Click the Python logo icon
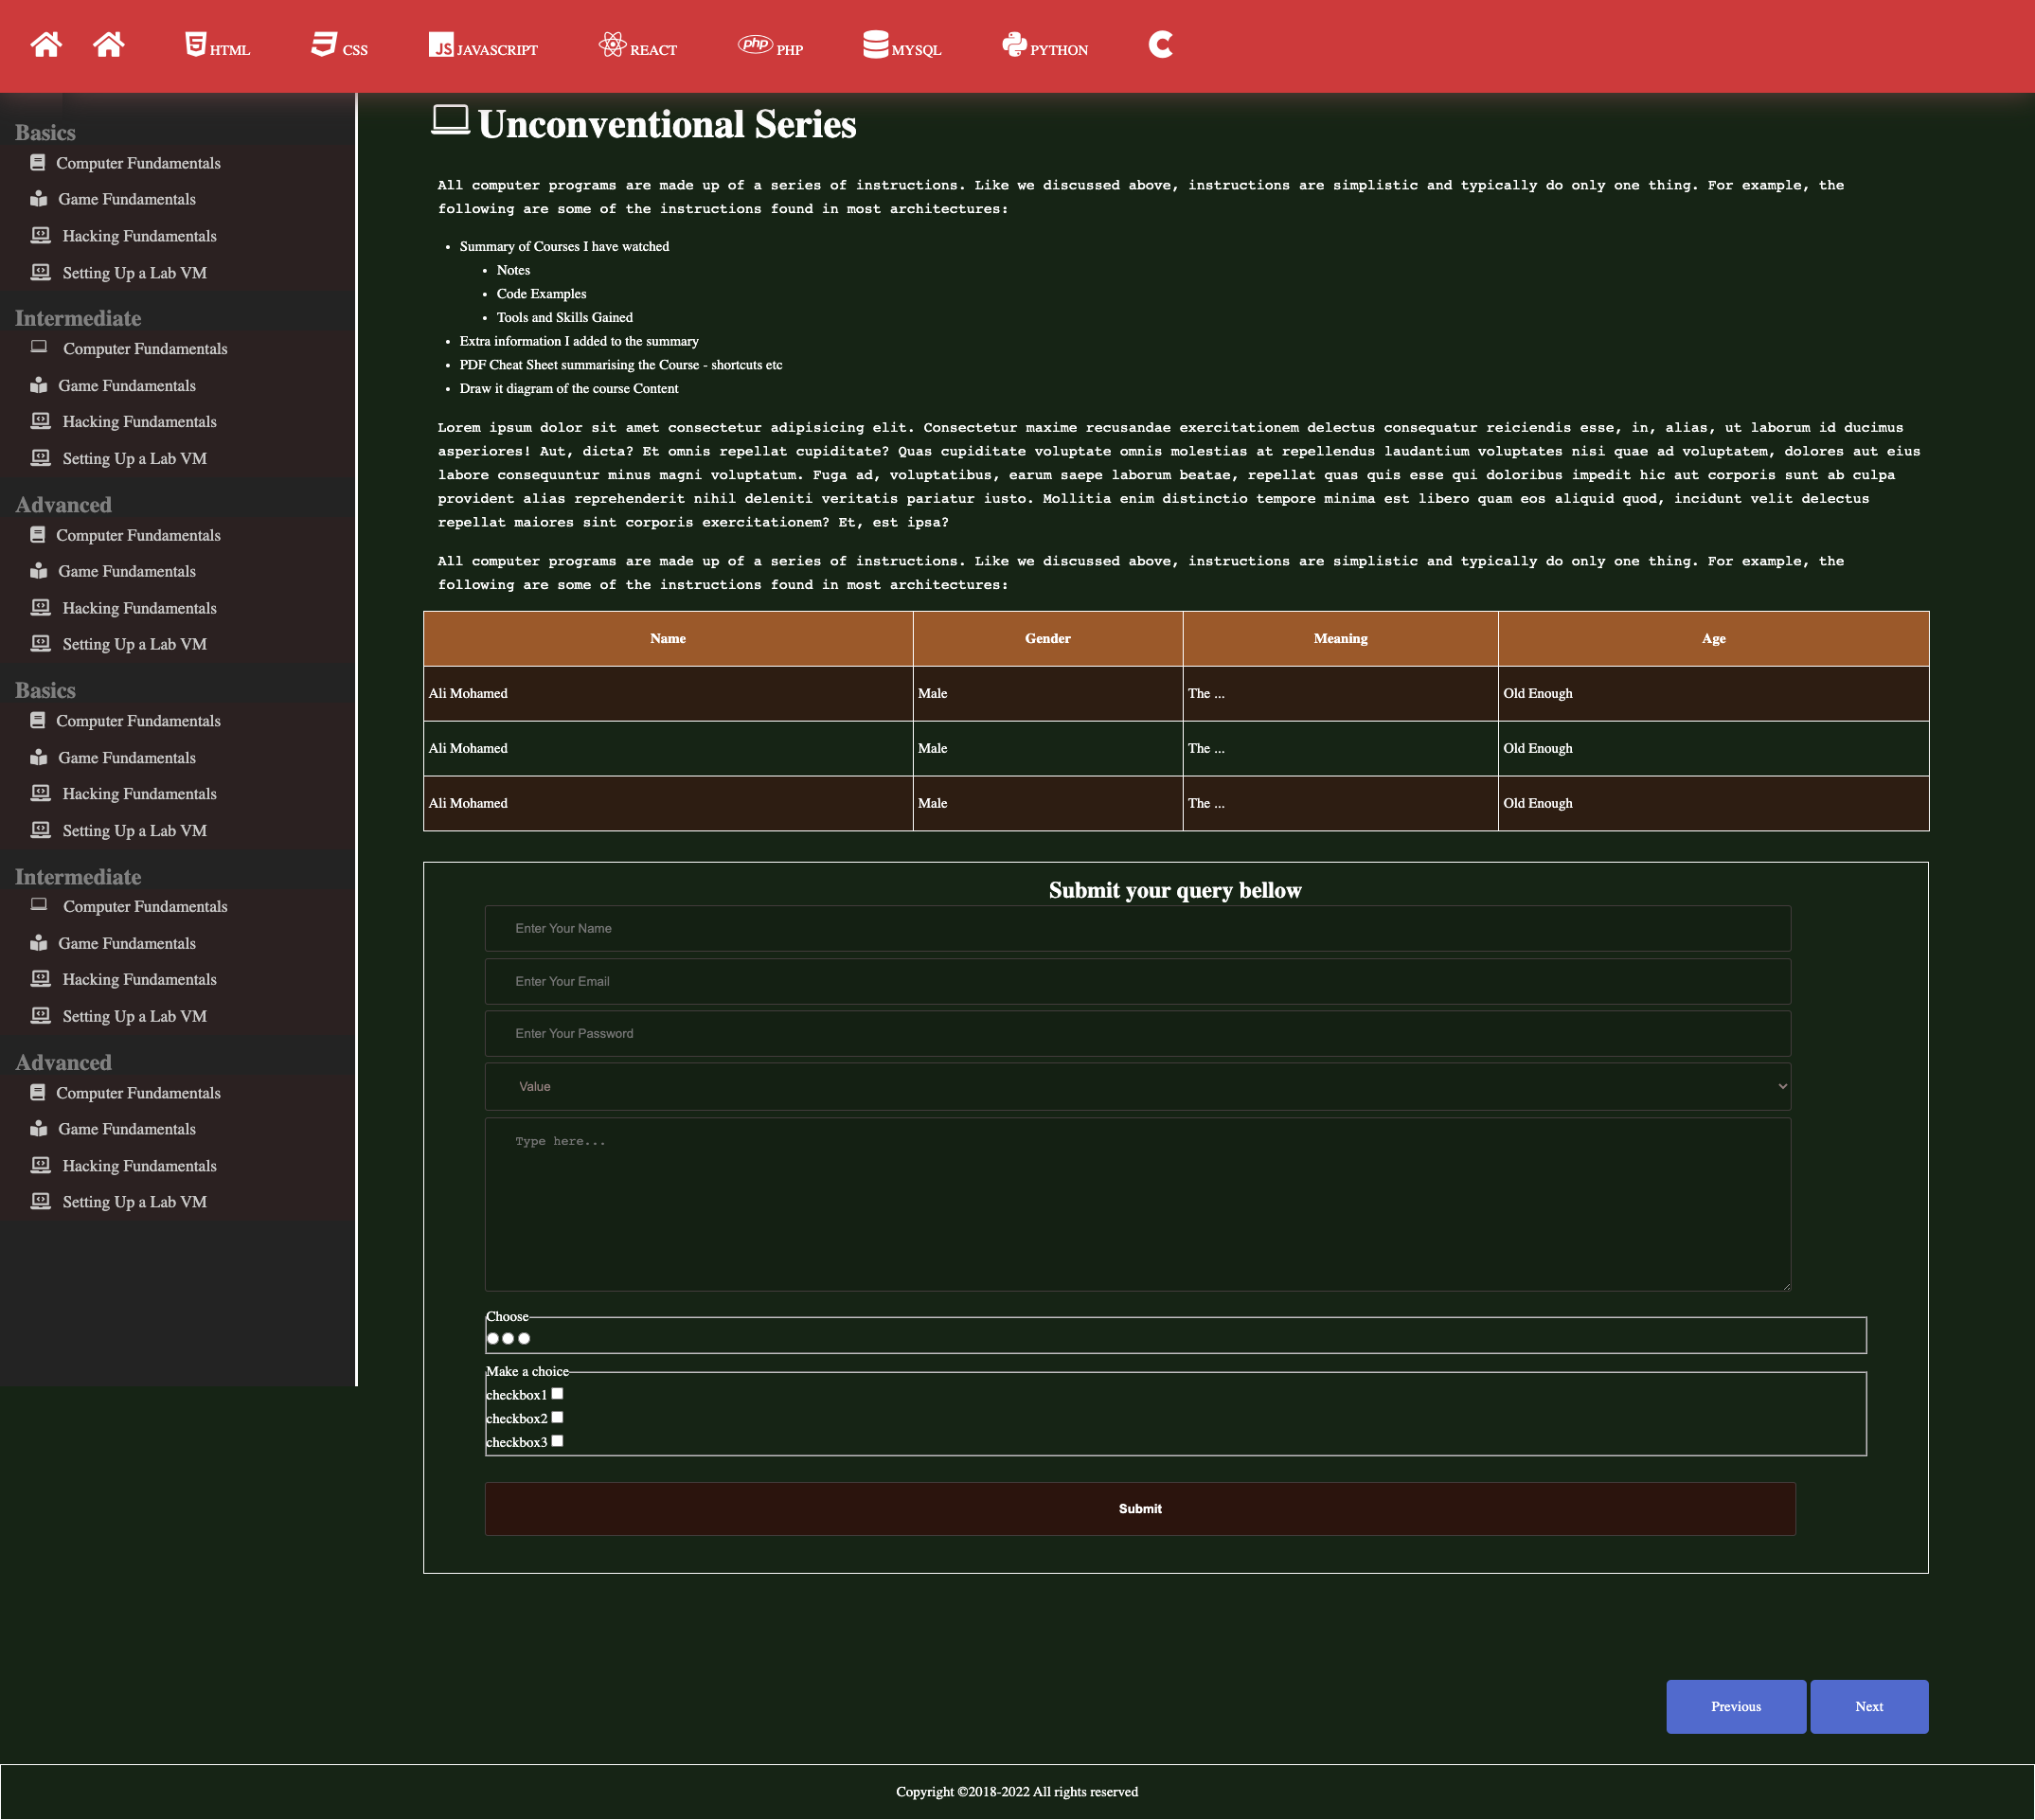 click(1014, 45)
